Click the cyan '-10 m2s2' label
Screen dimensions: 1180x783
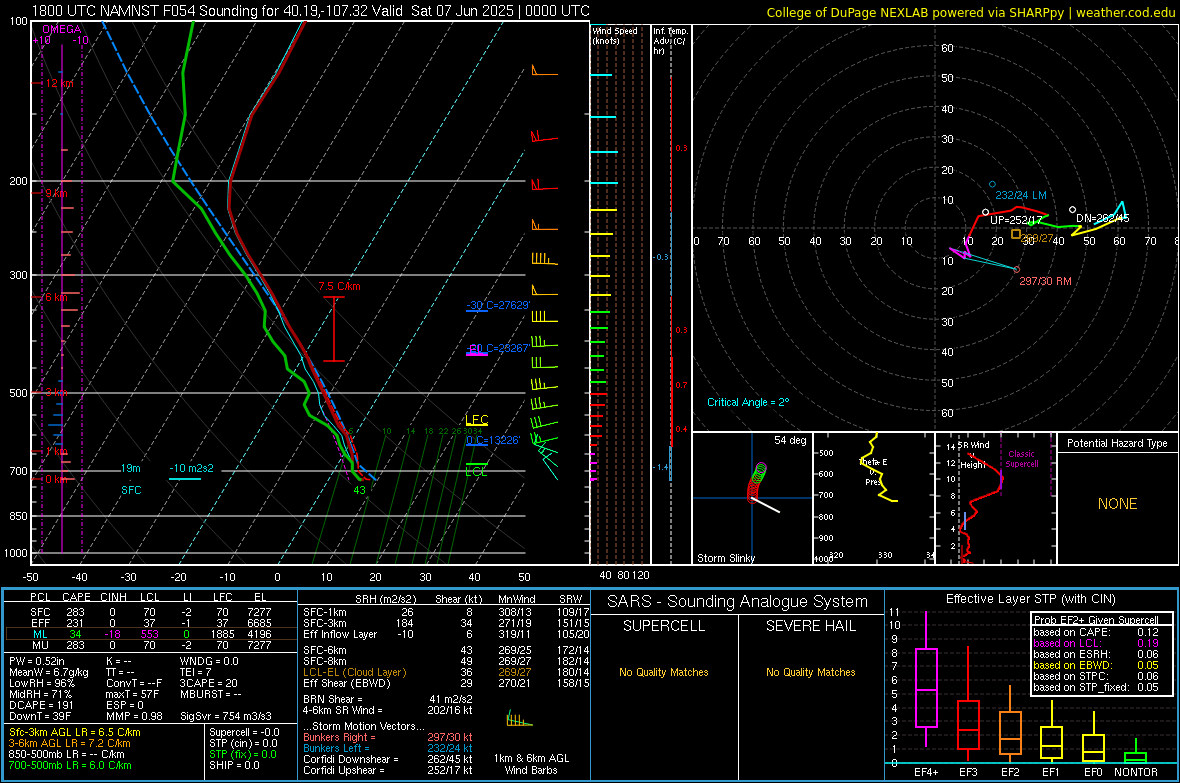tap(191, 468)
